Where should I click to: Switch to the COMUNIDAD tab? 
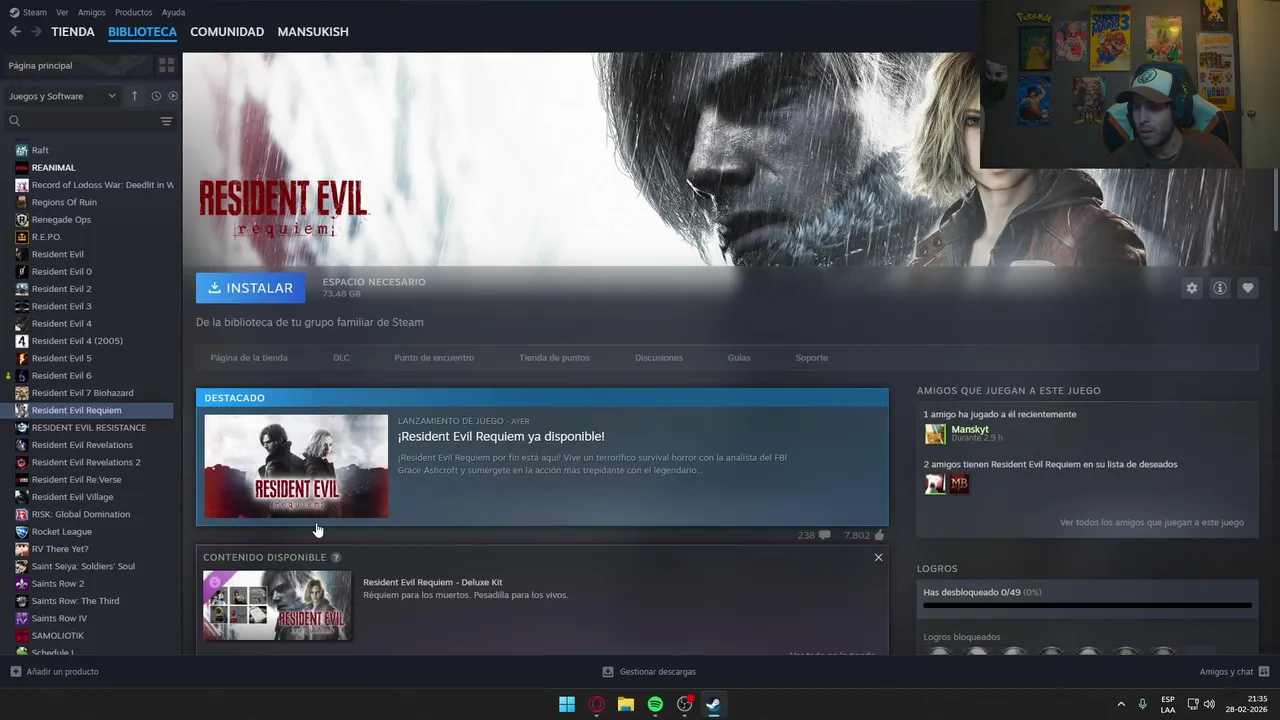227,32
